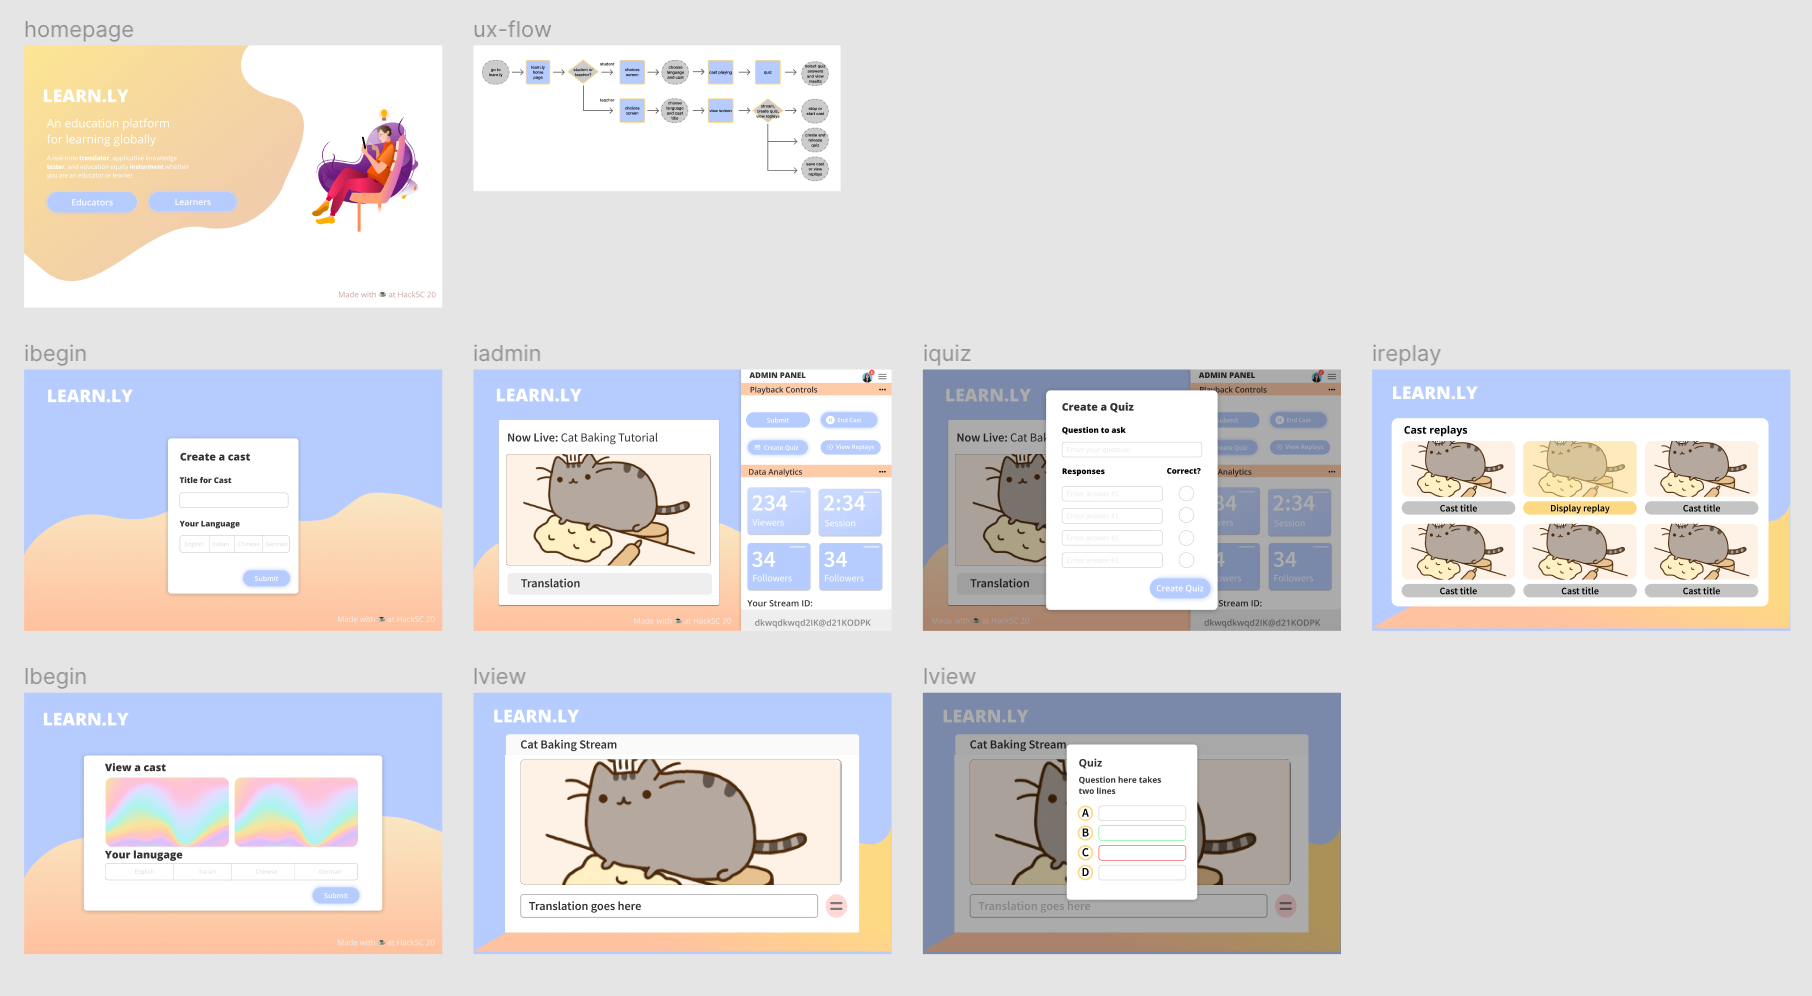Screen dimensions: 1812x996
Task: Click the user avatar icon in iadmin panel
Action: 868,376
